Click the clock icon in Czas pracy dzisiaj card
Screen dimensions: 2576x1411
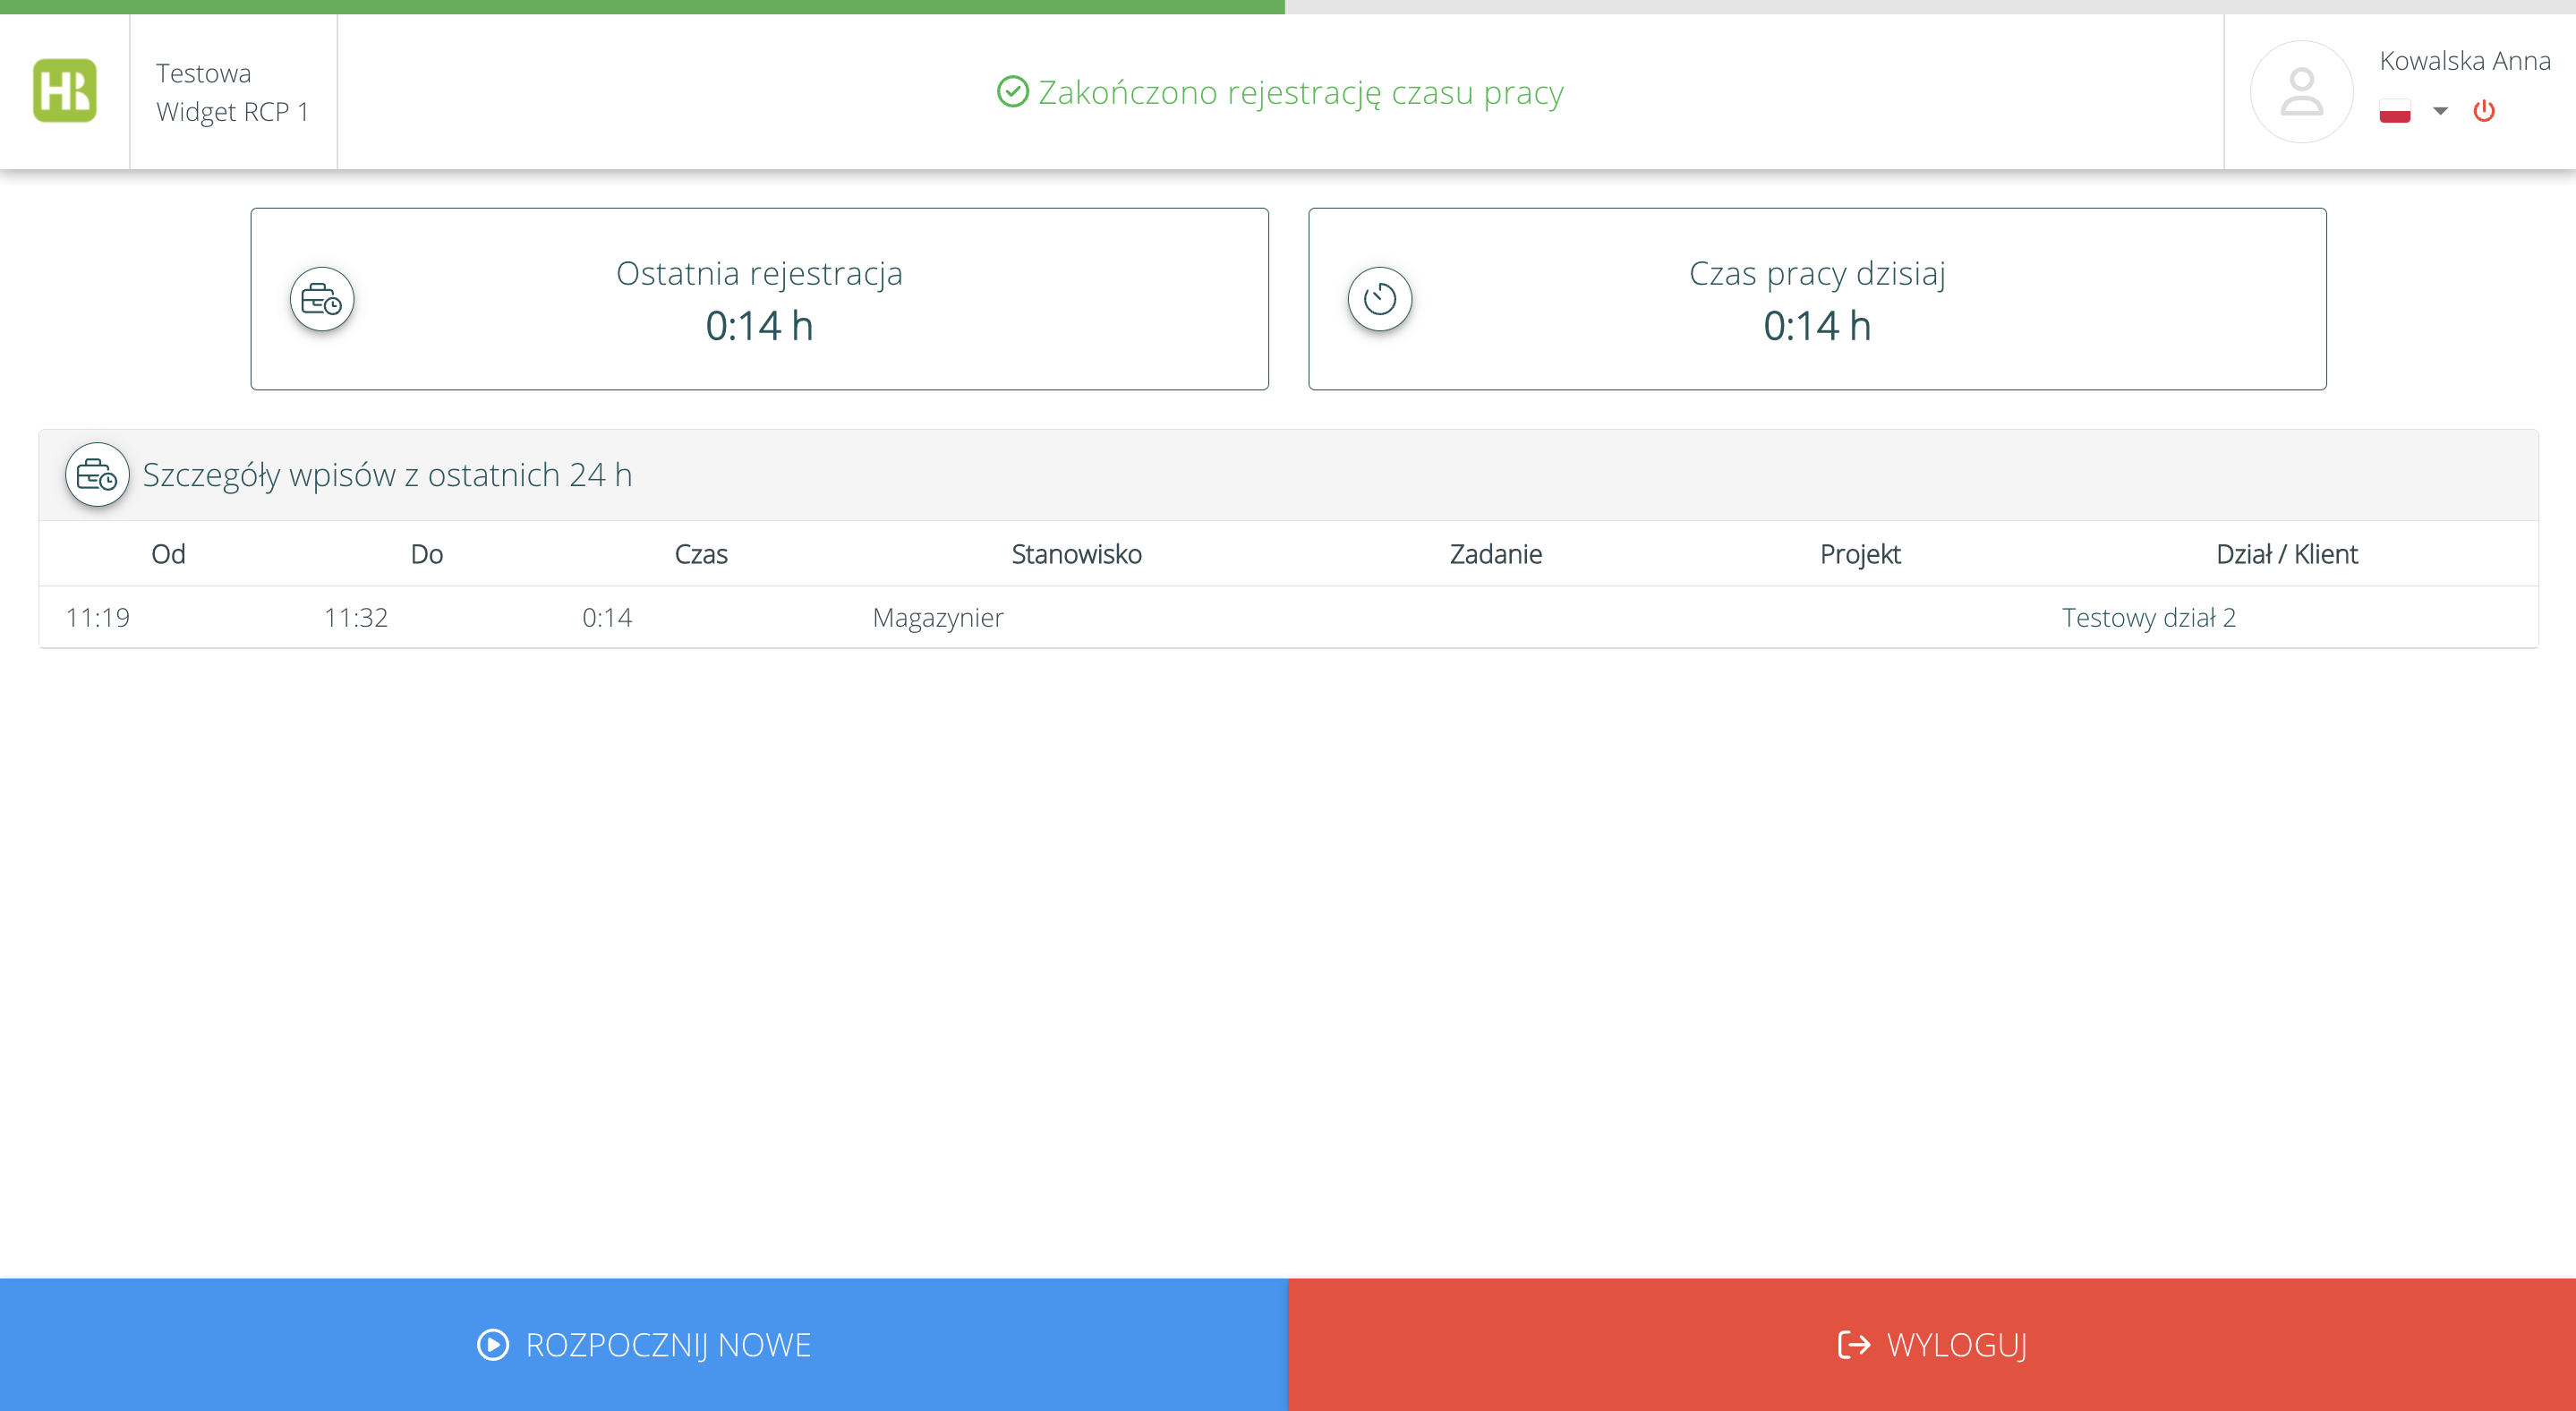pyautogui.click(x=1380, y=299)
